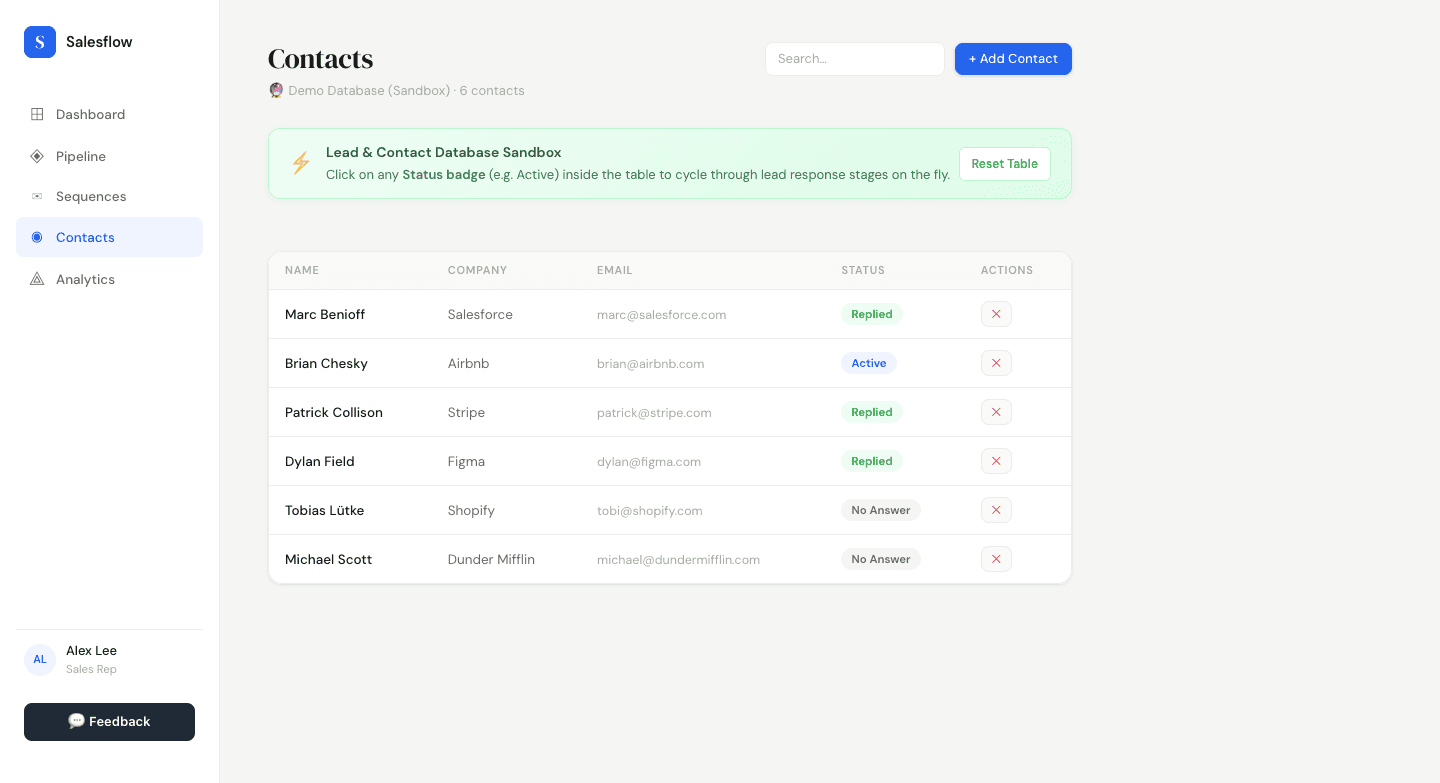The width and height of the screenshot is (1440, 783).
Task: Click the Salesflow brand name
Action: 99,42
